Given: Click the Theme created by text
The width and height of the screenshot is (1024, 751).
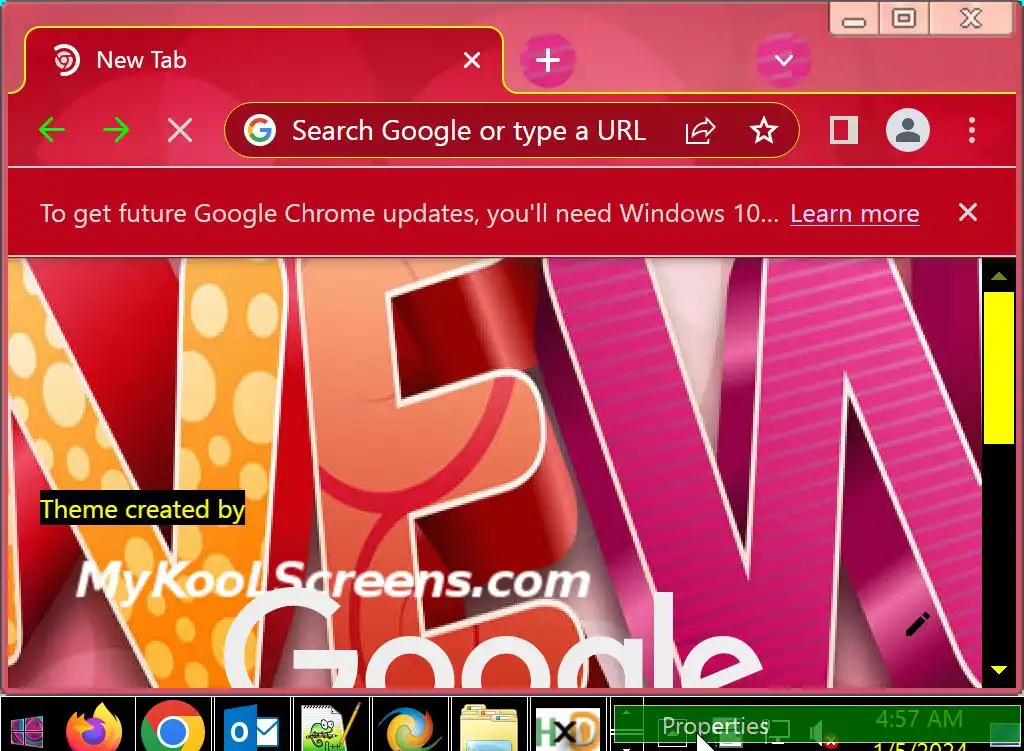Looking at the screenshot, I should [x=142, y=508].
